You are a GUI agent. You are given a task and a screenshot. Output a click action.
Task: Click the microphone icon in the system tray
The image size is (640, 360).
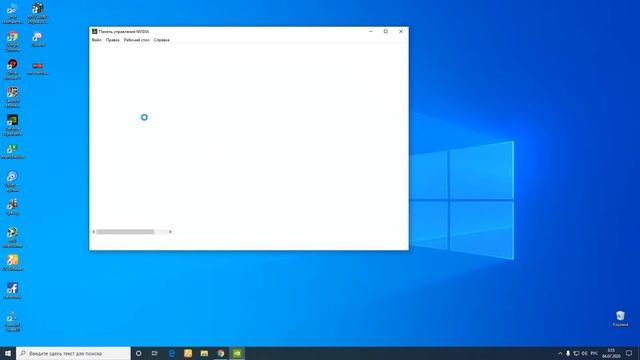(568, 353)
